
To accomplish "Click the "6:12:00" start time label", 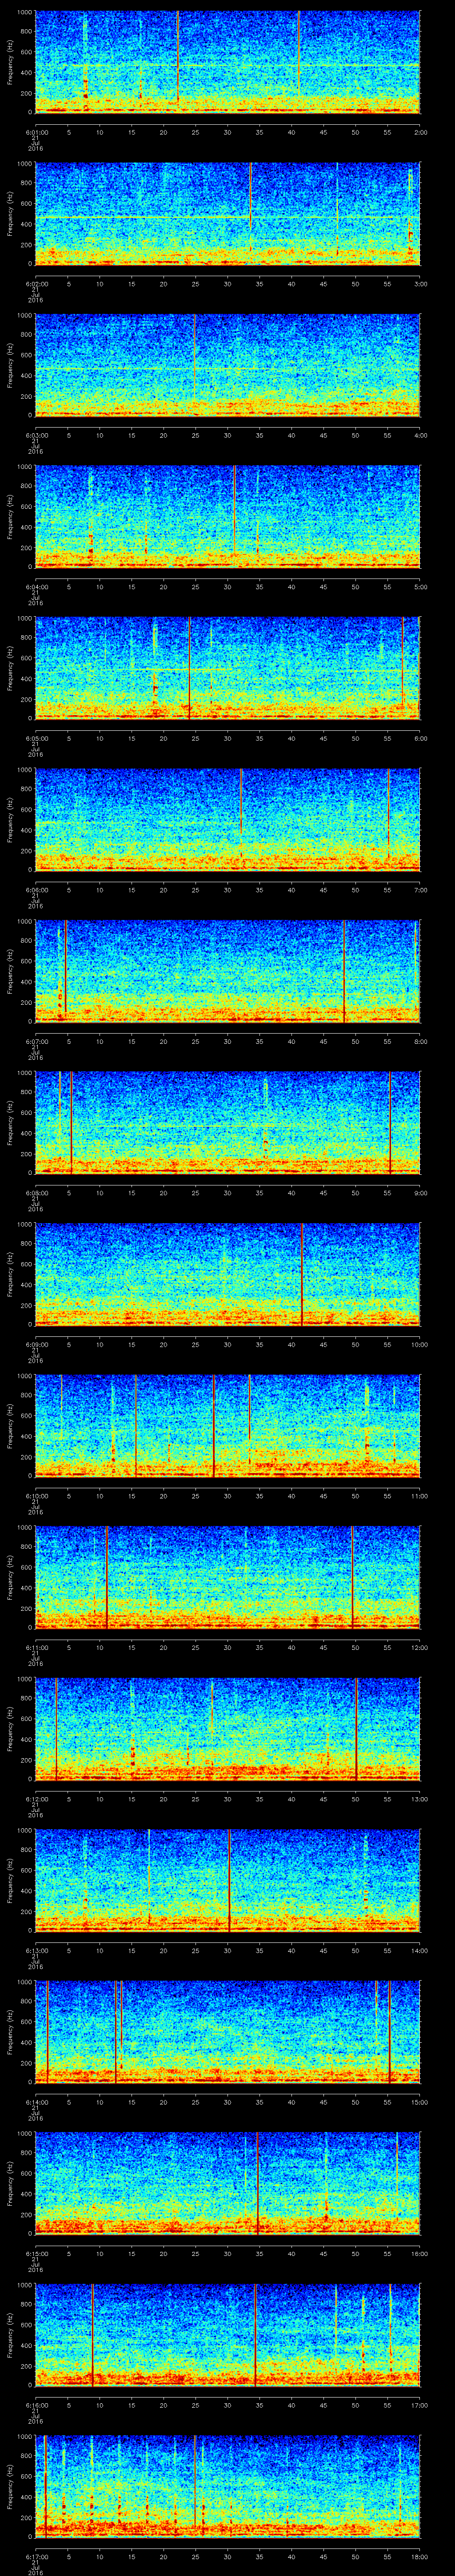I will point(36,1799).
